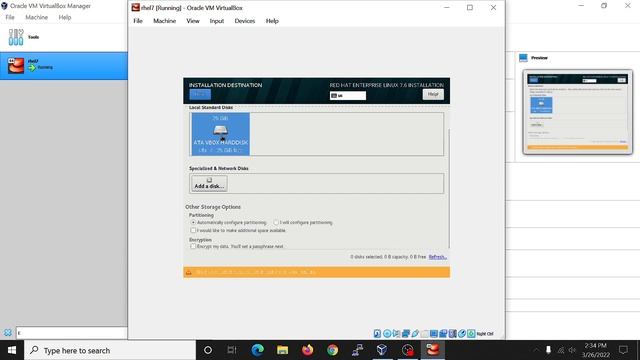Viewport: 640px width, 360px height.
Task: Select Automatically configure partitioning option
Action: tap(229, 222)
